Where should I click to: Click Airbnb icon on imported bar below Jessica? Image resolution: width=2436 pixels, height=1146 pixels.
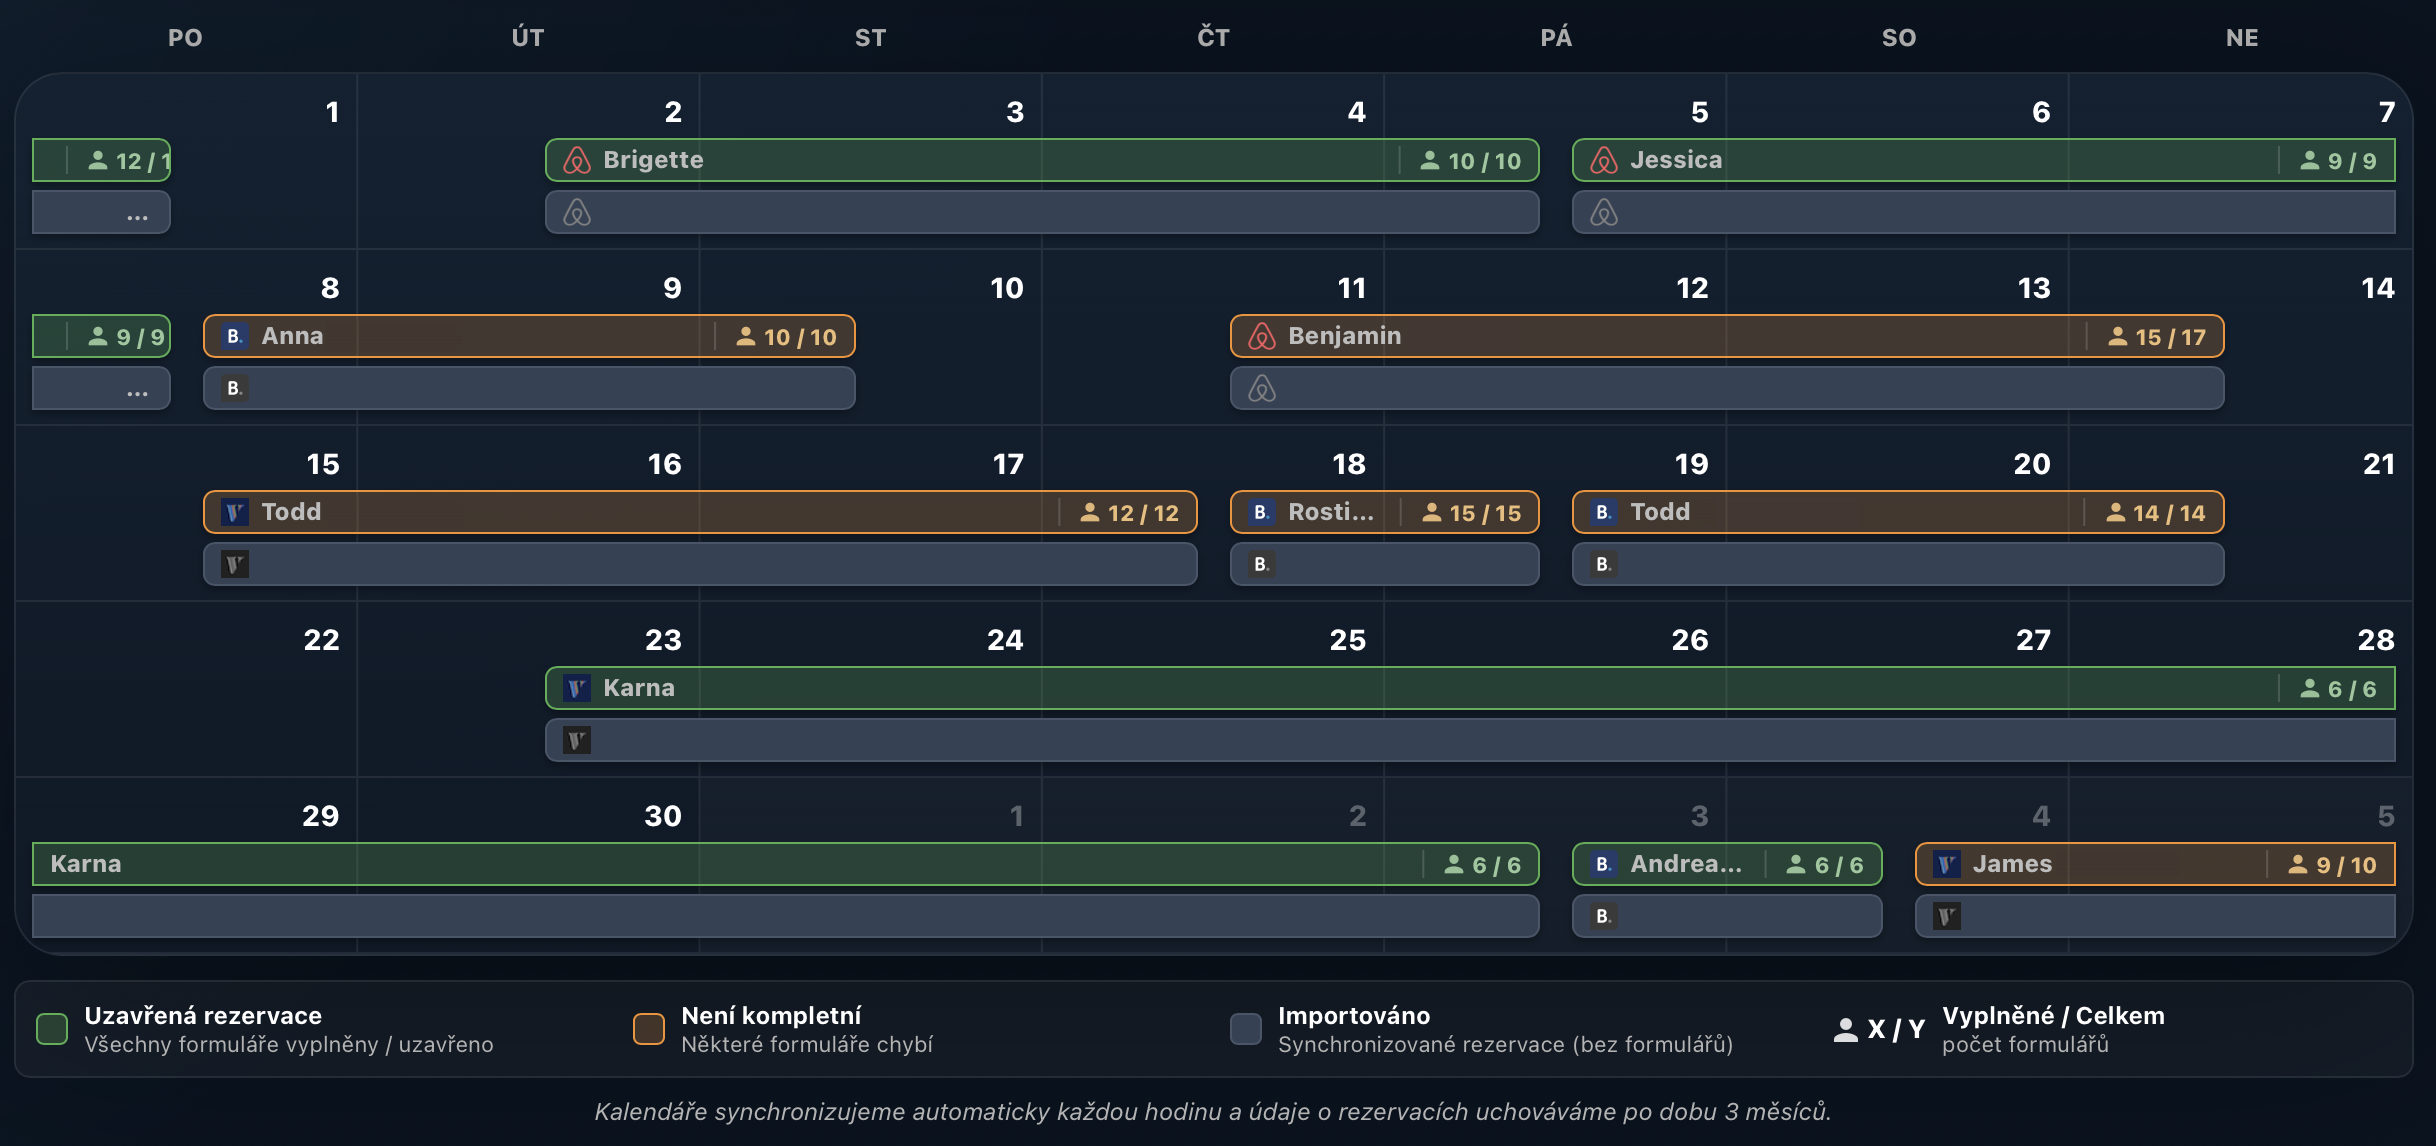coord(1604,212)
